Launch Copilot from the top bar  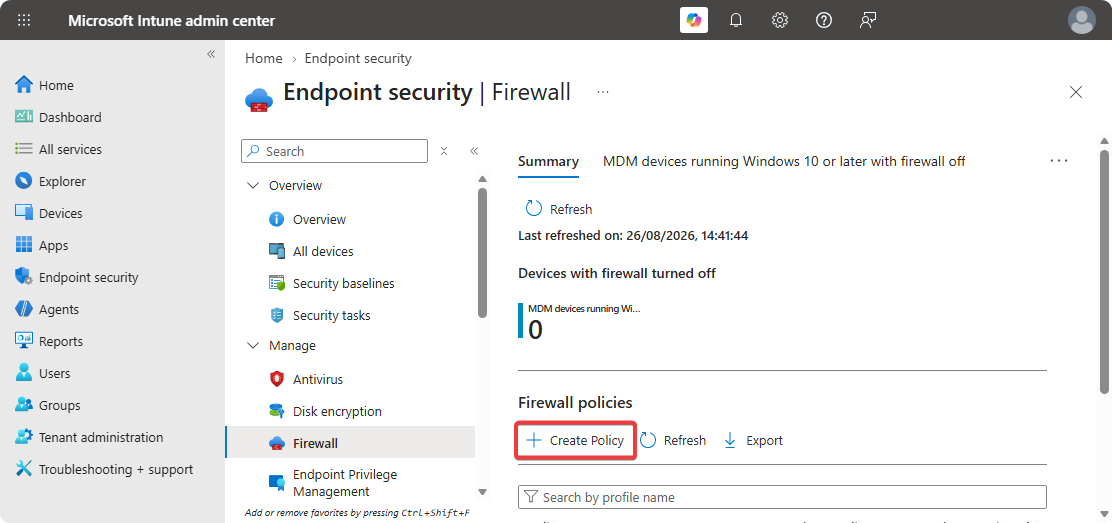[x=694, y=20]
